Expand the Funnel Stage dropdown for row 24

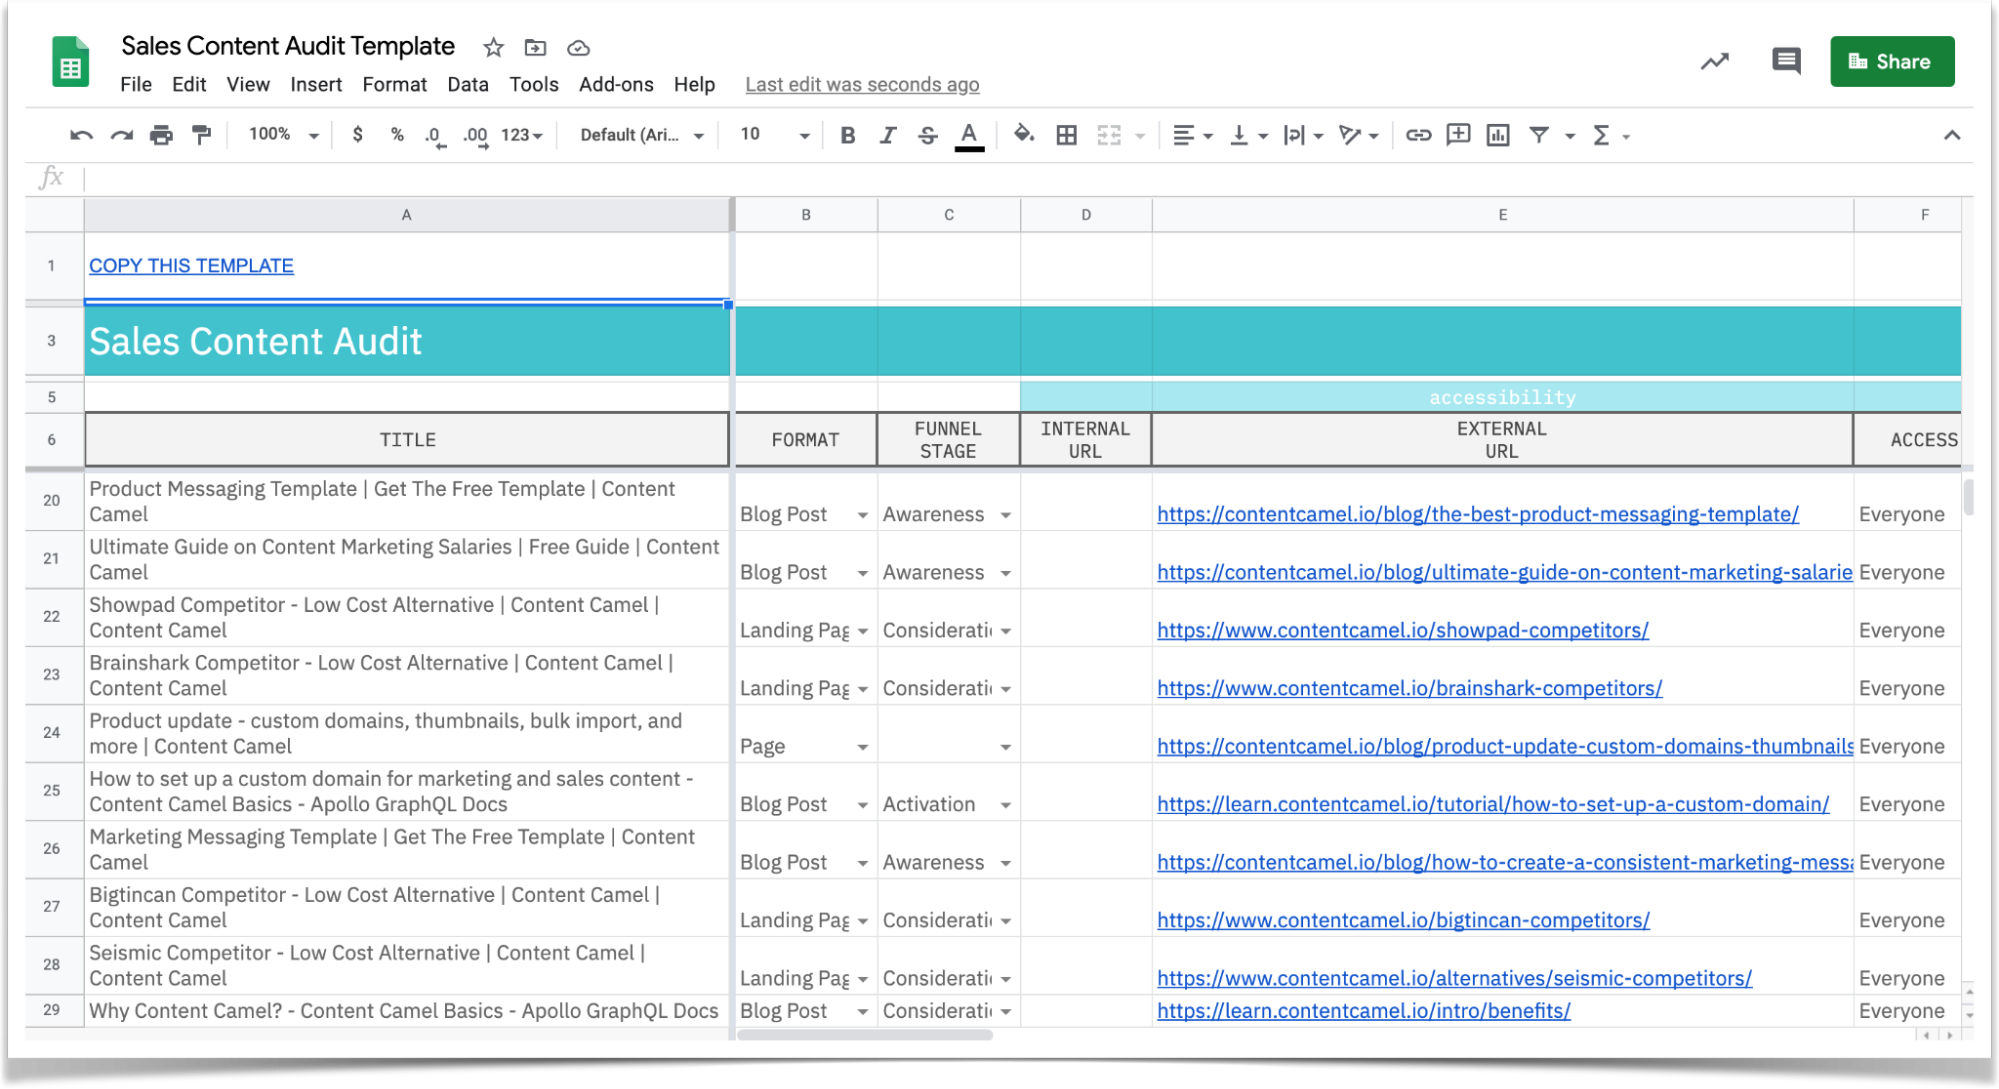click(1007, 746)
